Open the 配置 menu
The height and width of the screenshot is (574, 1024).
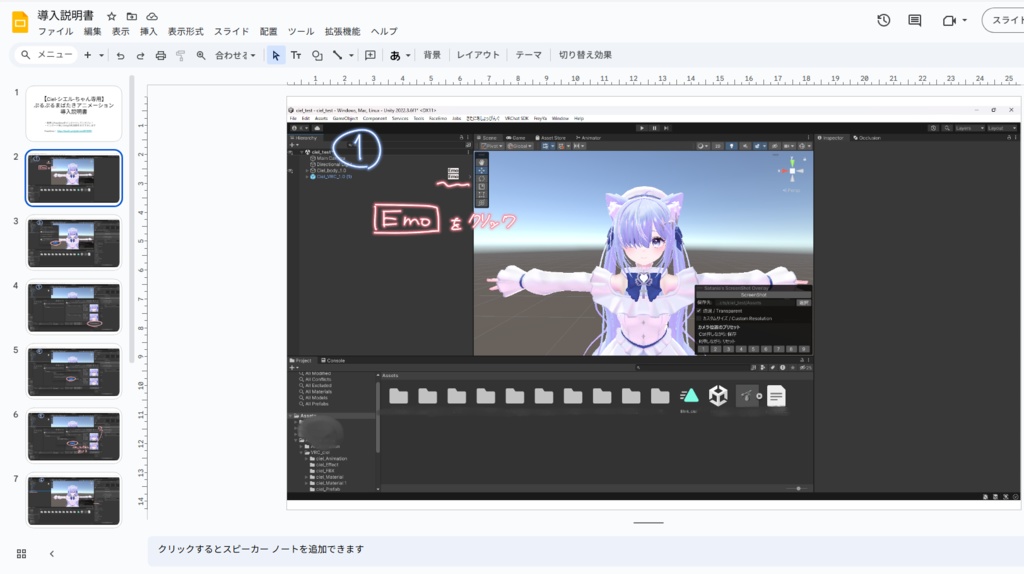click(268, 31)
